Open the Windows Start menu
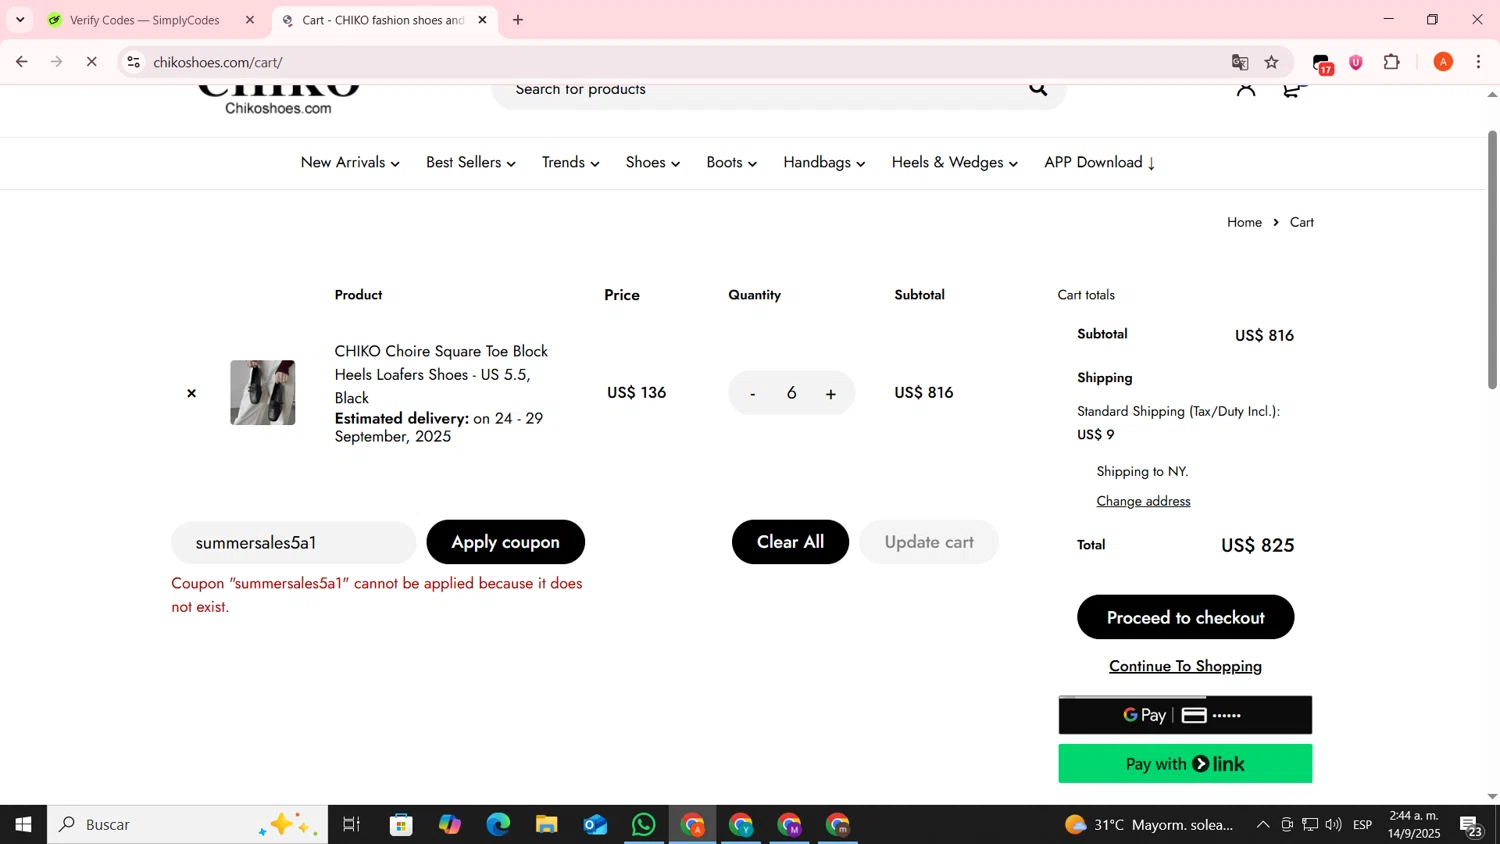1500x844 pixels. (x=23, y=825)
